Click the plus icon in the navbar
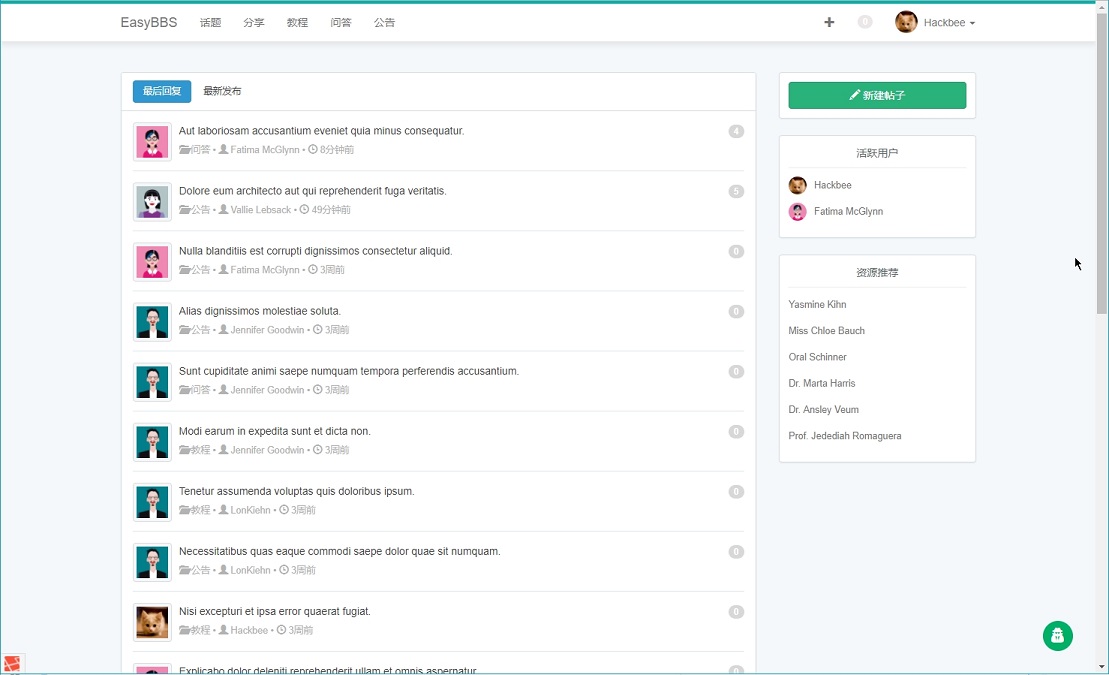The width and height of the screenshot is (1109, 675). pyautogui.click(x=829, y=23)
